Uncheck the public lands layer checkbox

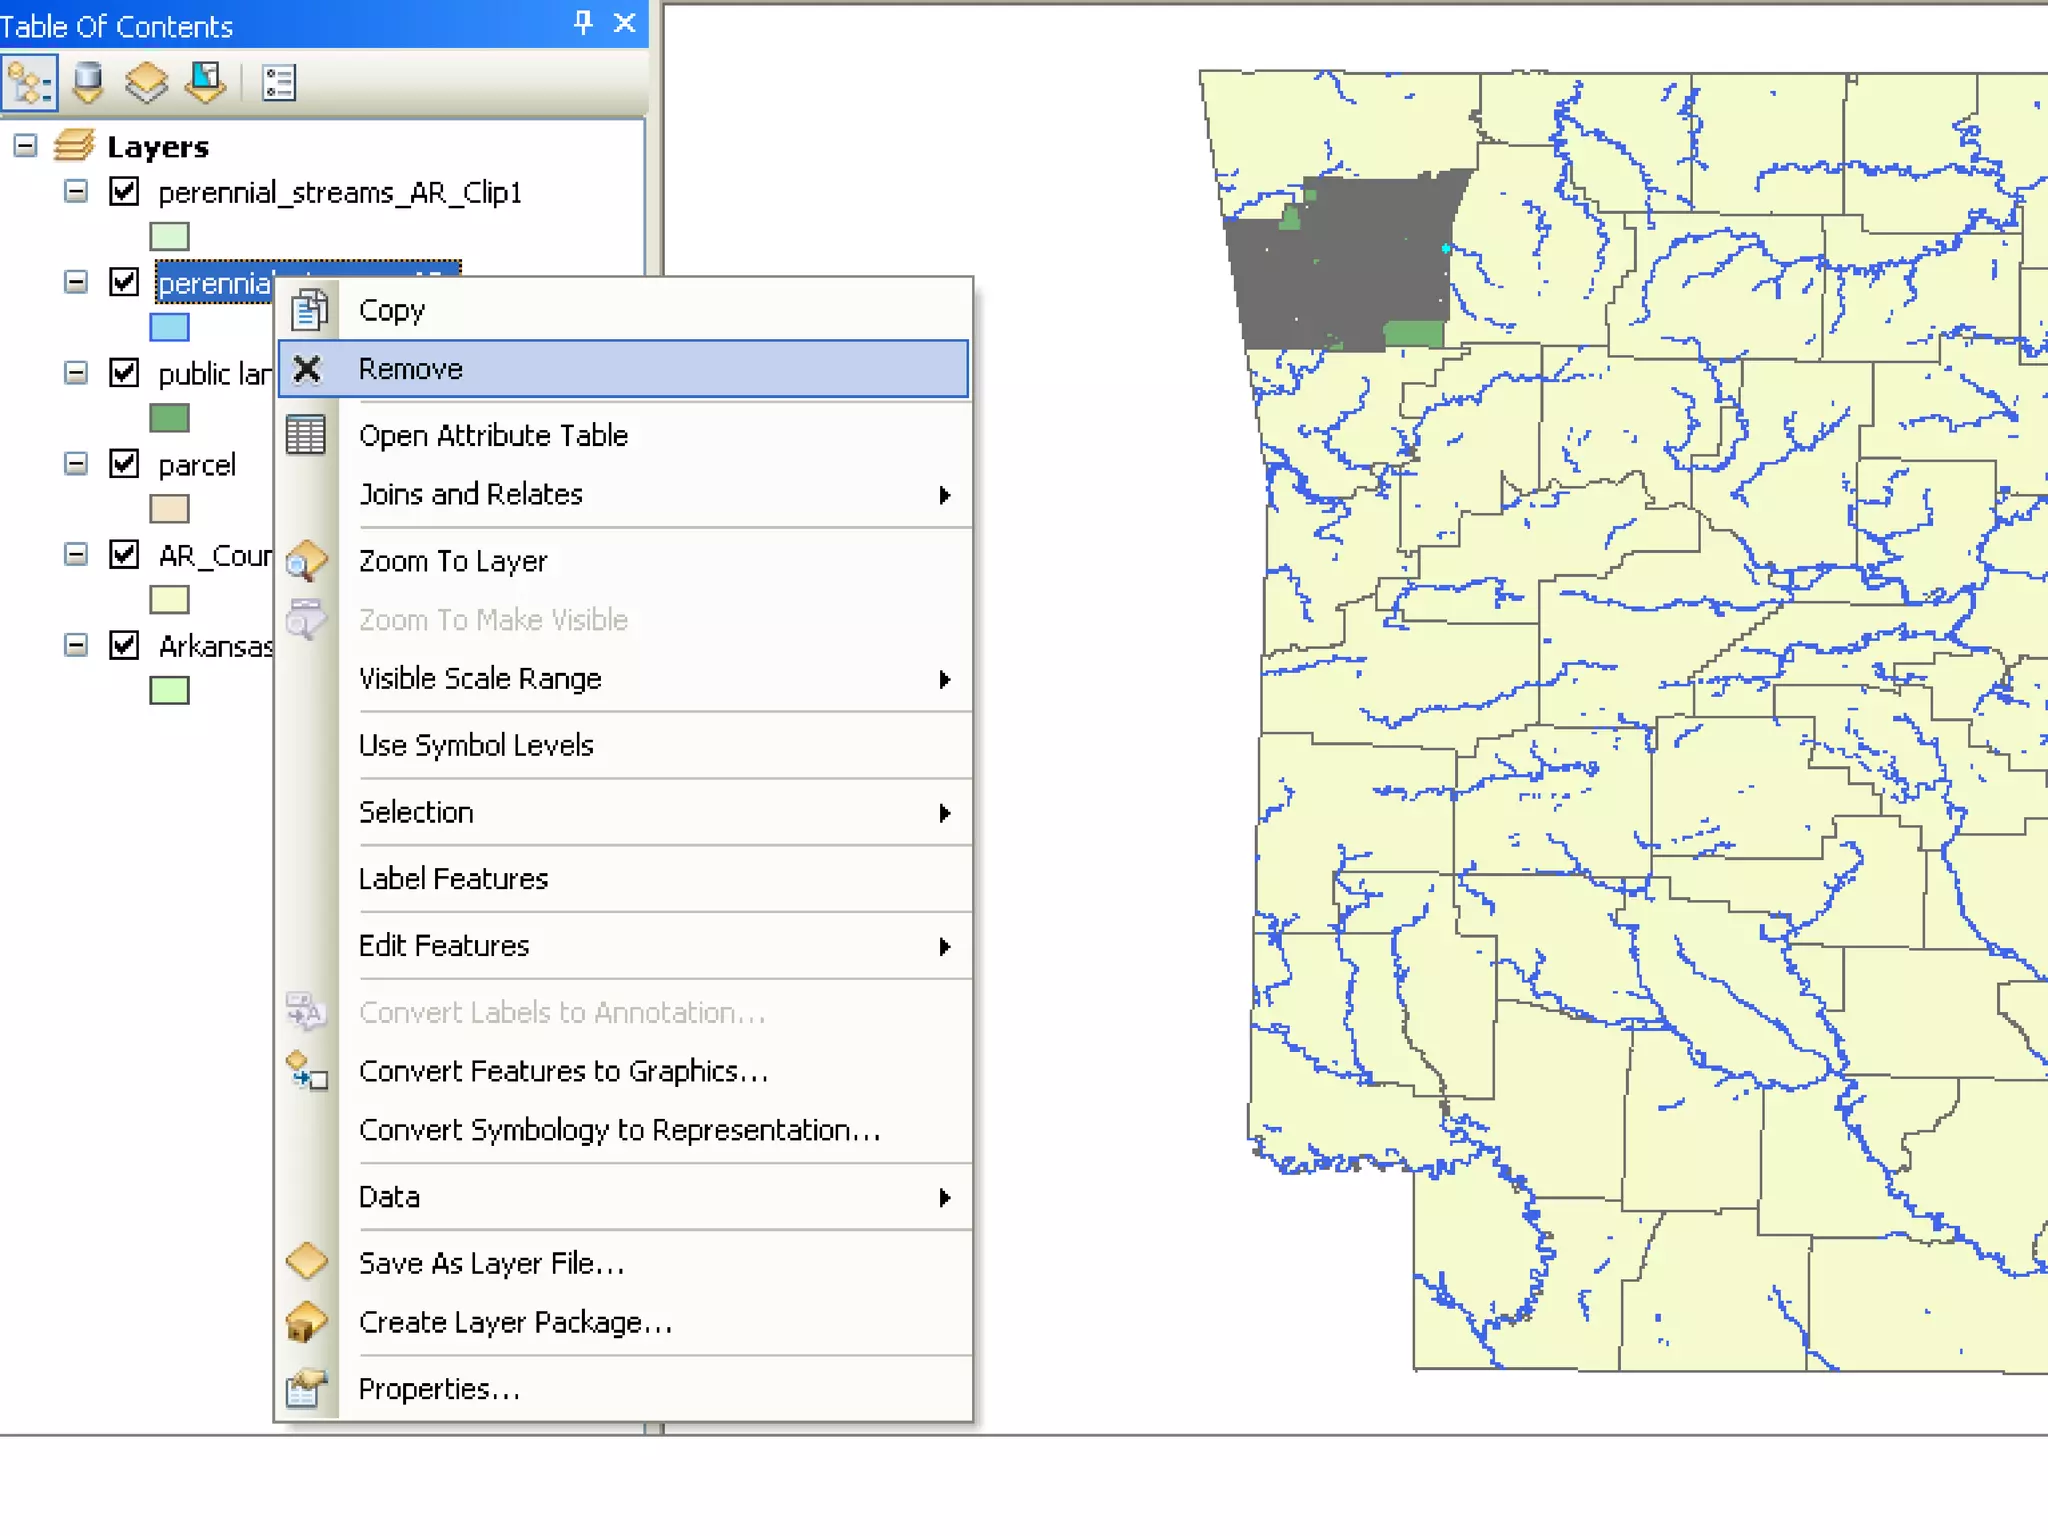click(124, 373)
